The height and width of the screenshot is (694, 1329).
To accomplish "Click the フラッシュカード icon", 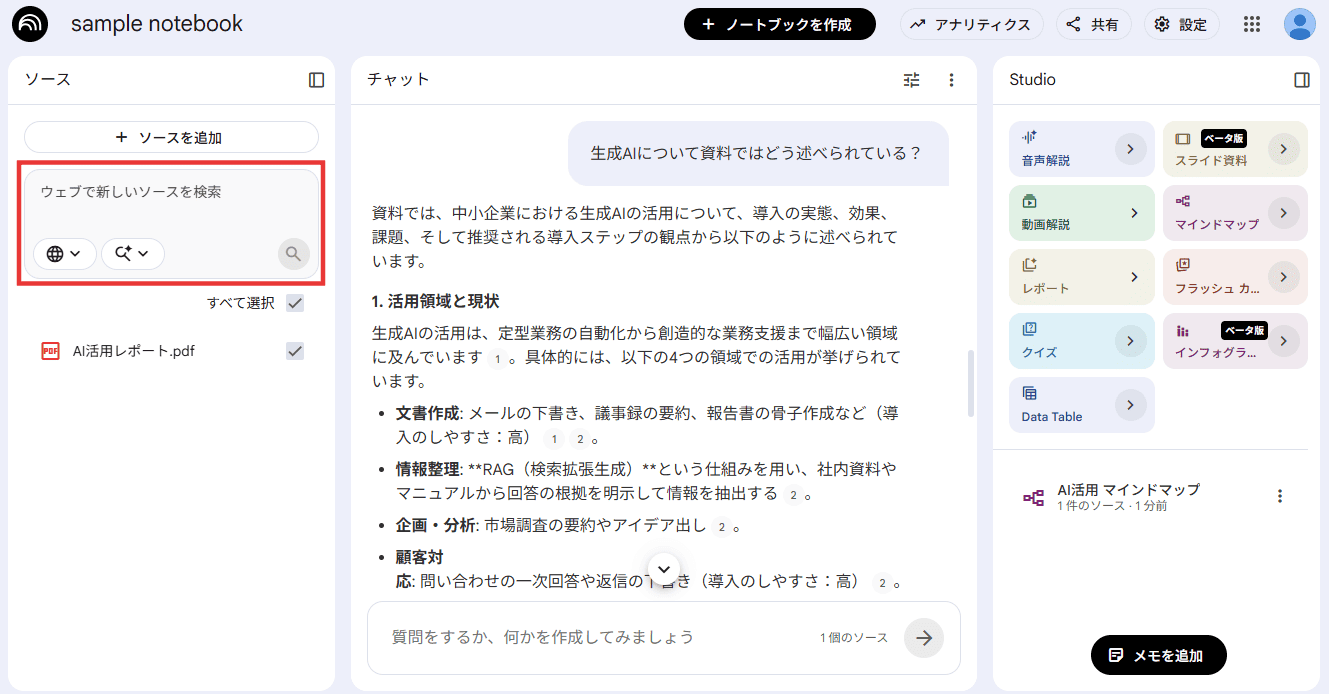I will [x=1183, y=265].
